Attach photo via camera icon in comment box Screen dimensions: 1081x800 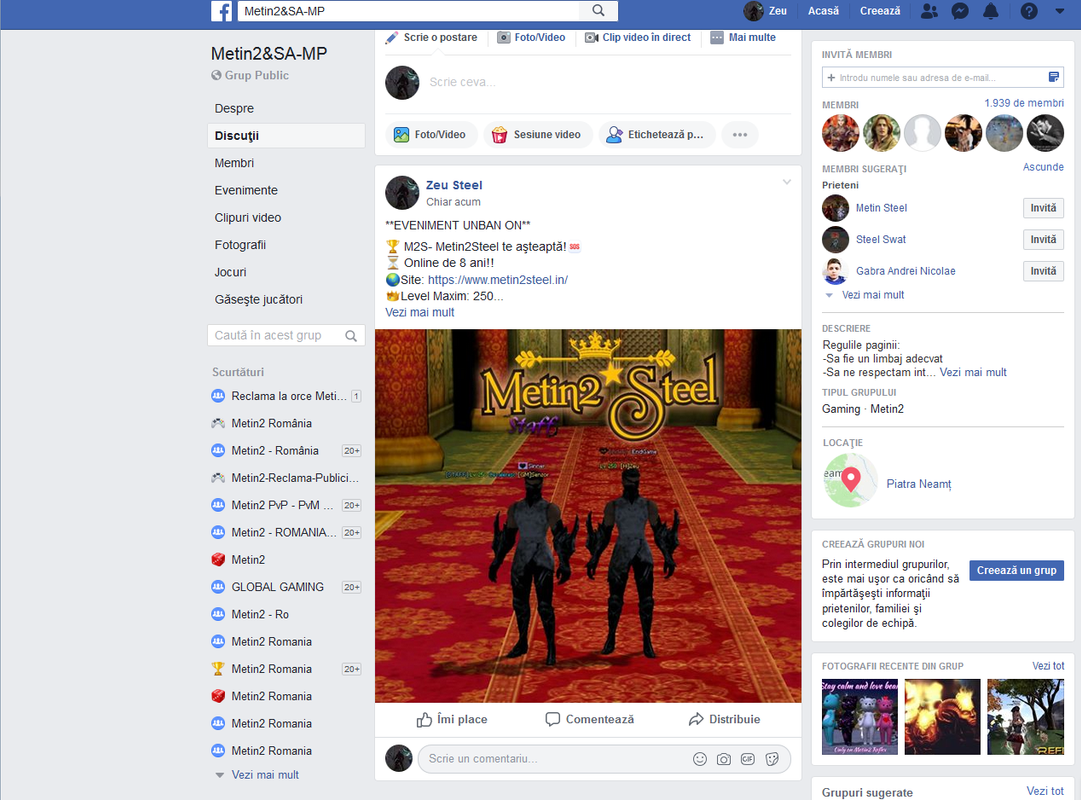click(x=723, y=759)
